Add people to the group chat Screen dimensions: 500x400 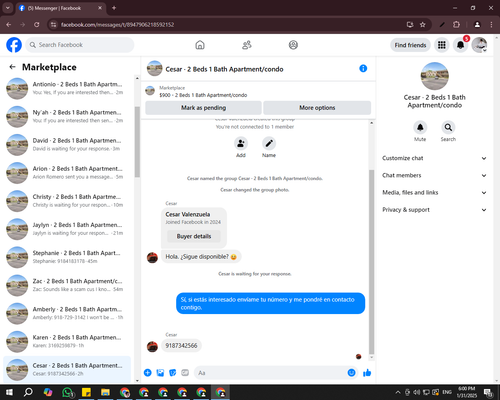(241, 144)
